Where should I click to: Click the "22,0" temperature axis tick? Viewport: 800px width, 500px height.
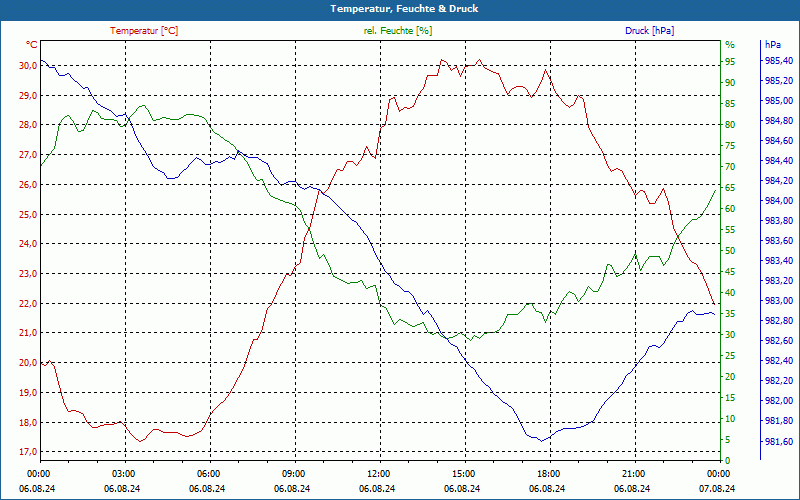click(x=28, y=304)
